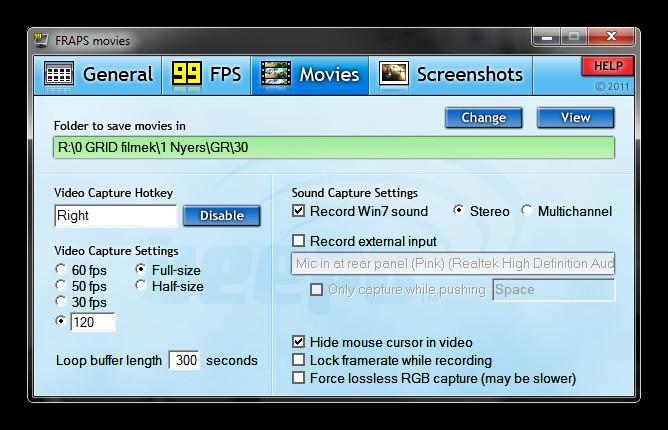Open the Screenshots tab
Screen dimensions: 668x430
point(450,75)
